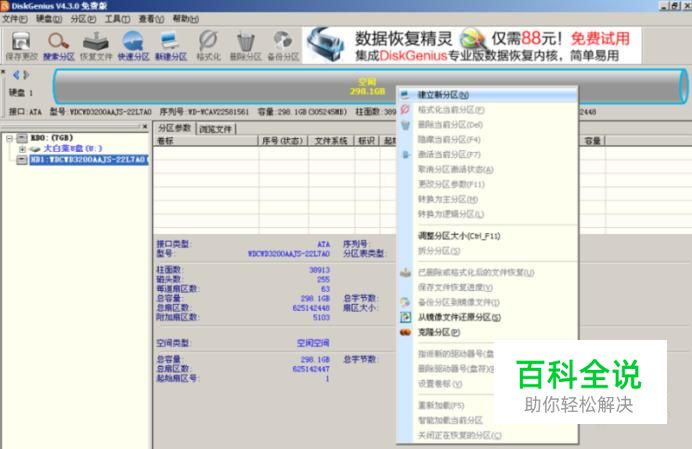Close the disk tree panel with its X
The image size is (692, 449).
click(145, 127)
